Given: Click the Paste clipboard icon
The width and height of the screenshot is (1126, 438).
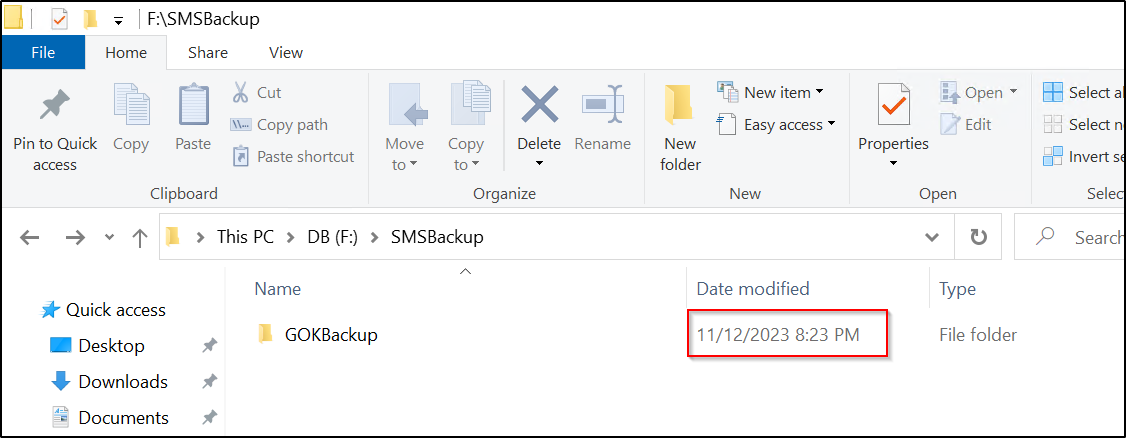Looking at the screenshot, I should coord(193,106).
